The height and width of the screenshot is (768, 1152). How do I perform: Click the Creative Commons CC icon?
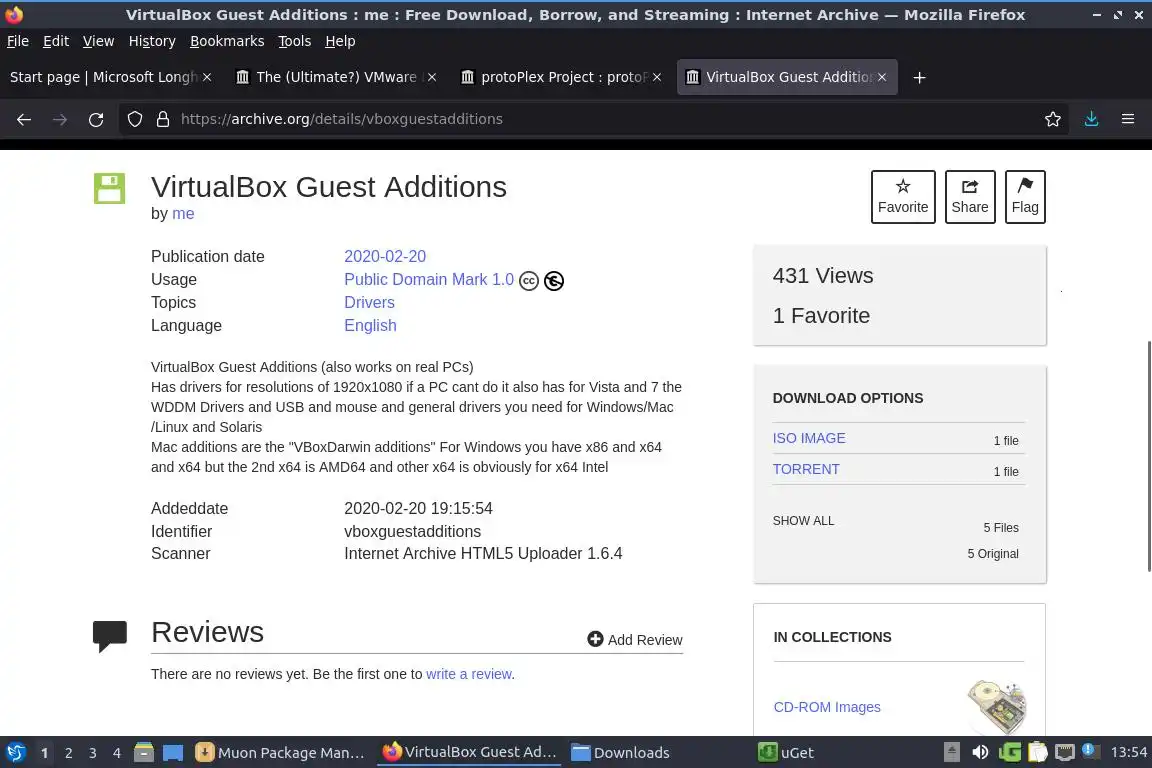pyautogui.click(x=529, y=281)
